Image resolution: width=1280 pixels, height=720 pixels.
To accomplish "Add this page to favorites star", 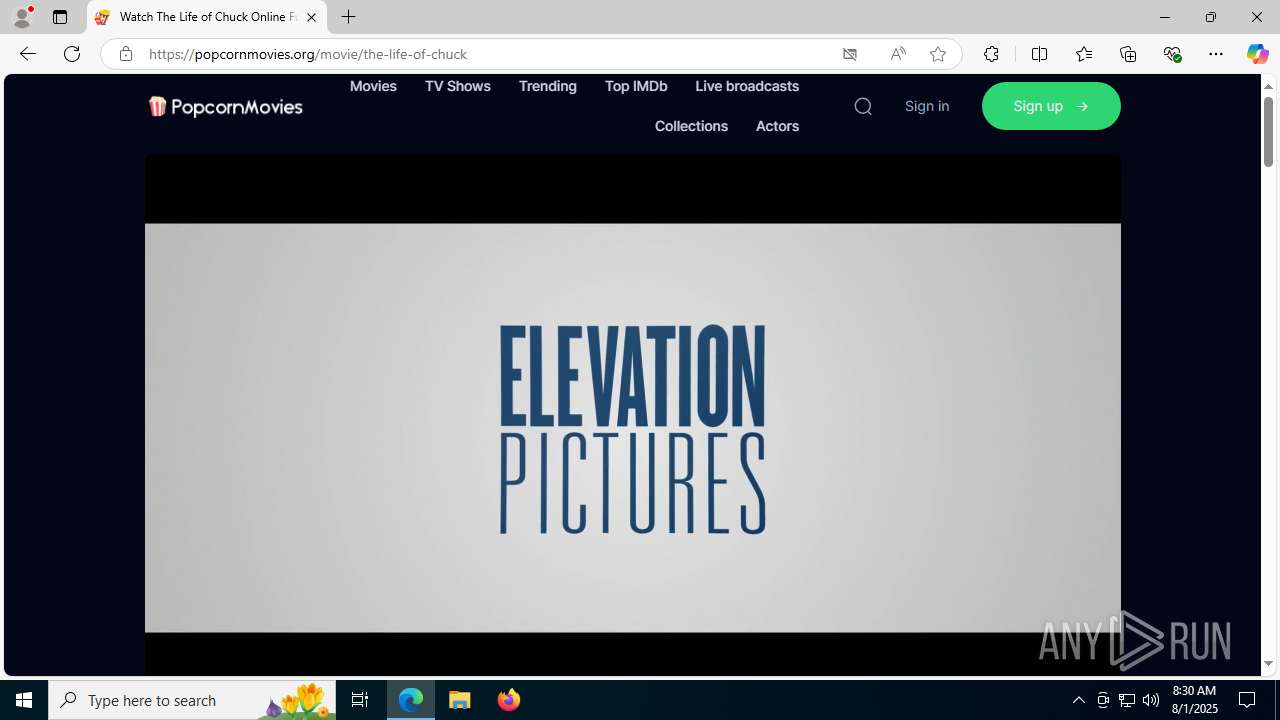I will (938, 54).
